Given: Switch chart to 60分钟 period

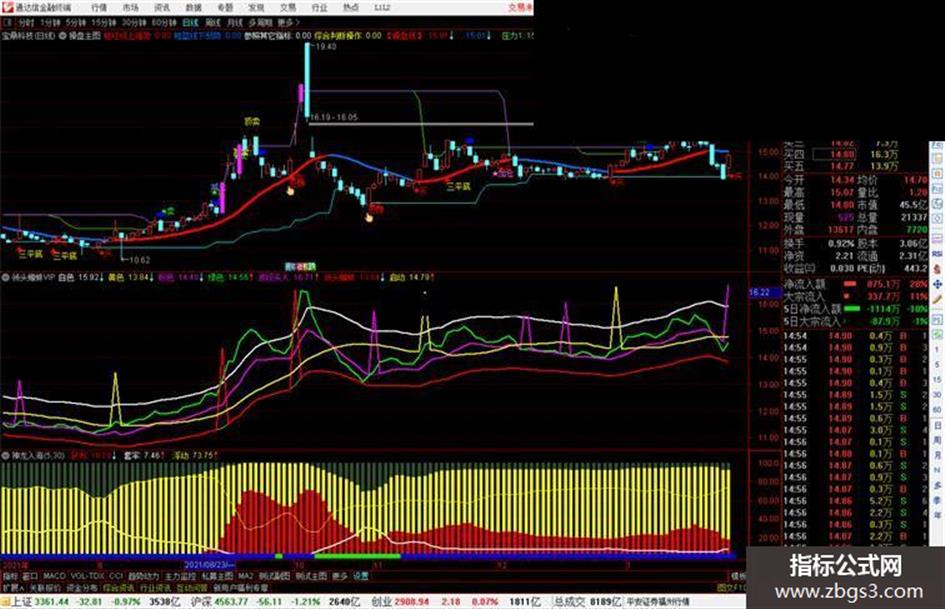Looking at the screenshot, I should (164, 22).
